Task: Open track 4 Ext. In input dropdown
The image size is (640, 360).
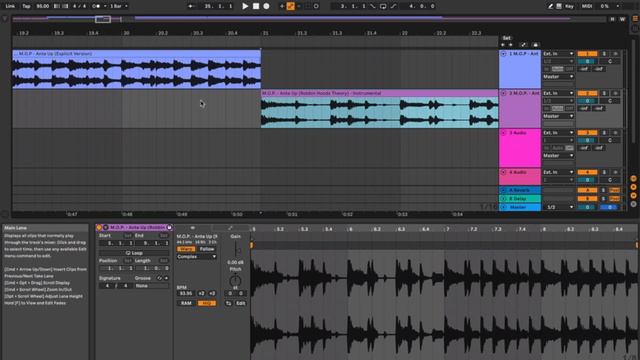Action: click(558, 172)
